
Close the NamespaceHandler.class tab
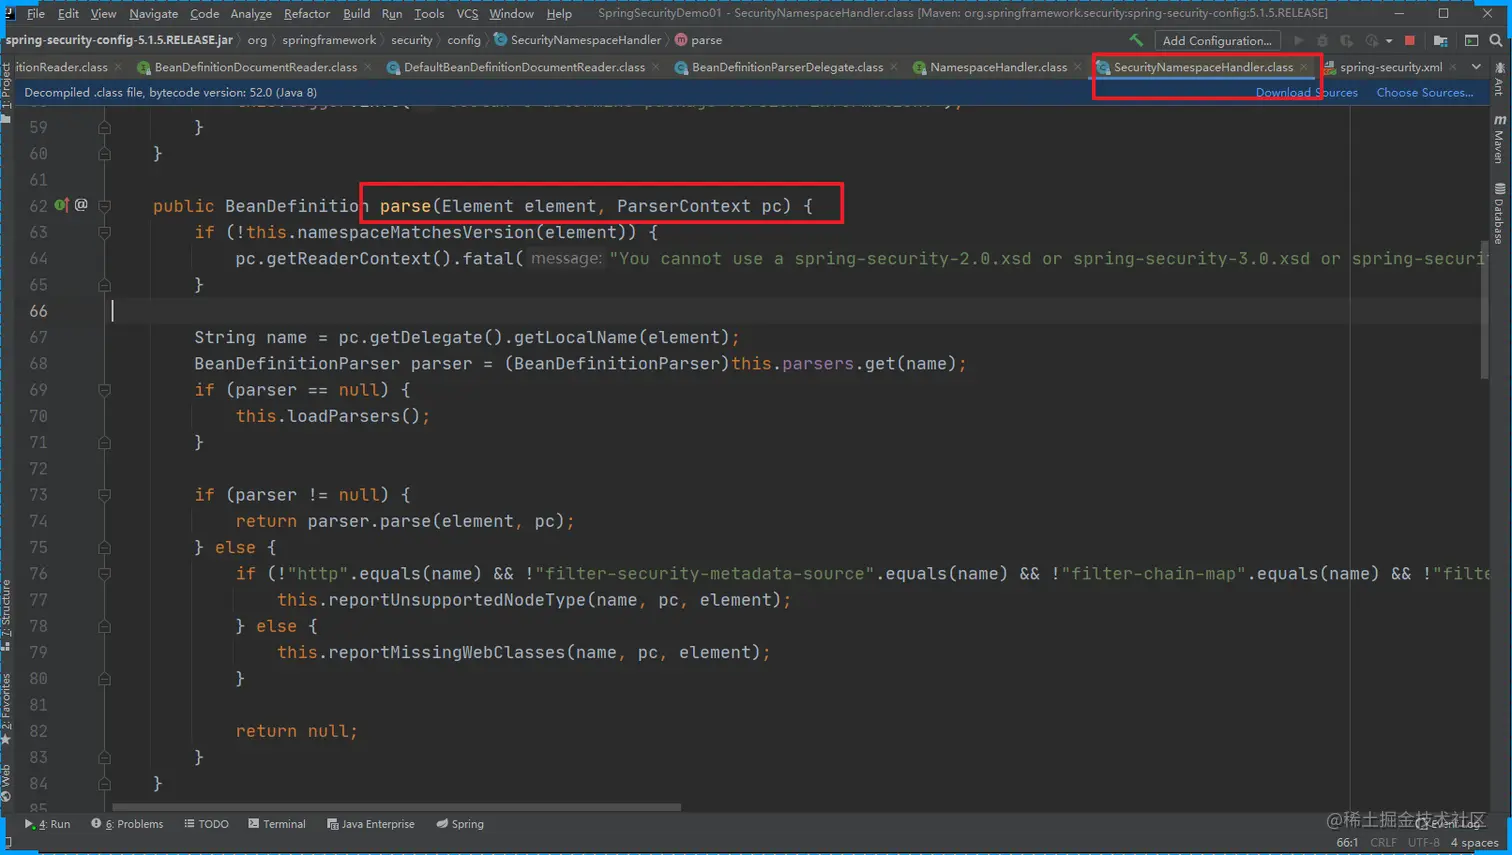pos(1077,67)
